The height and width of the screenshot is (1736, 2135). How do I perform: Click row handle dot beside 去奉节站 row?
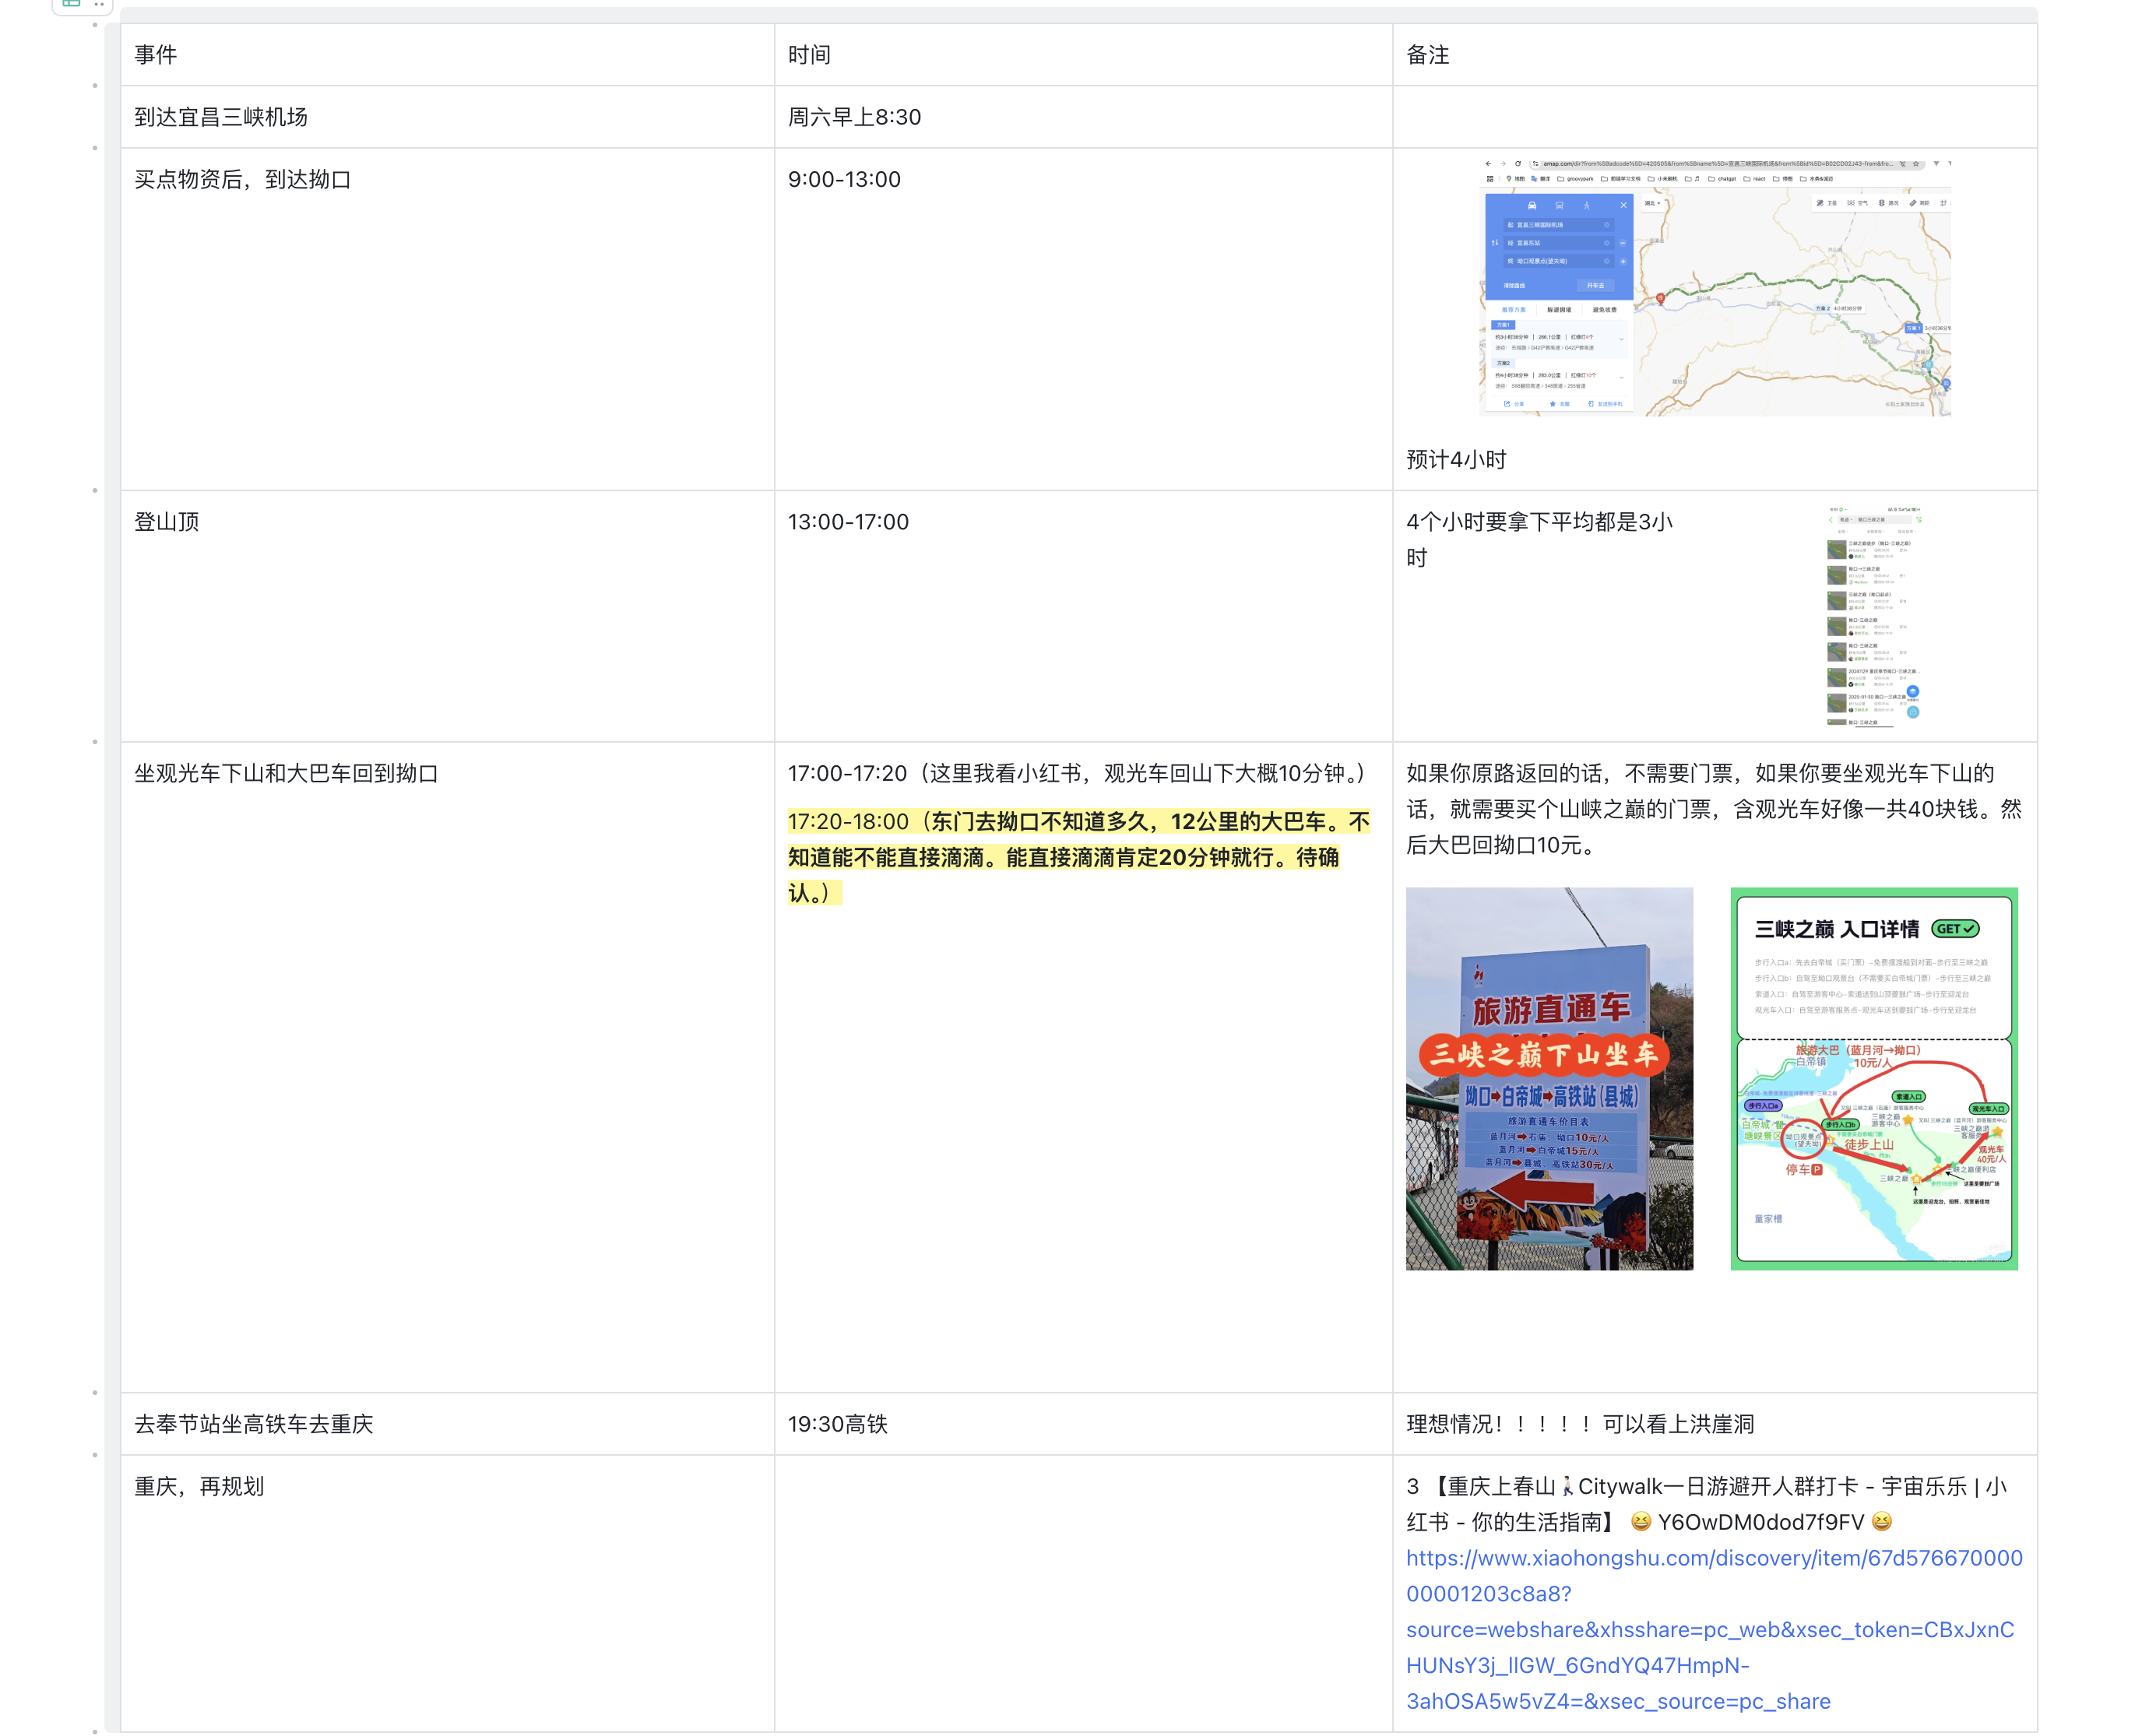tap(95, 1392)
